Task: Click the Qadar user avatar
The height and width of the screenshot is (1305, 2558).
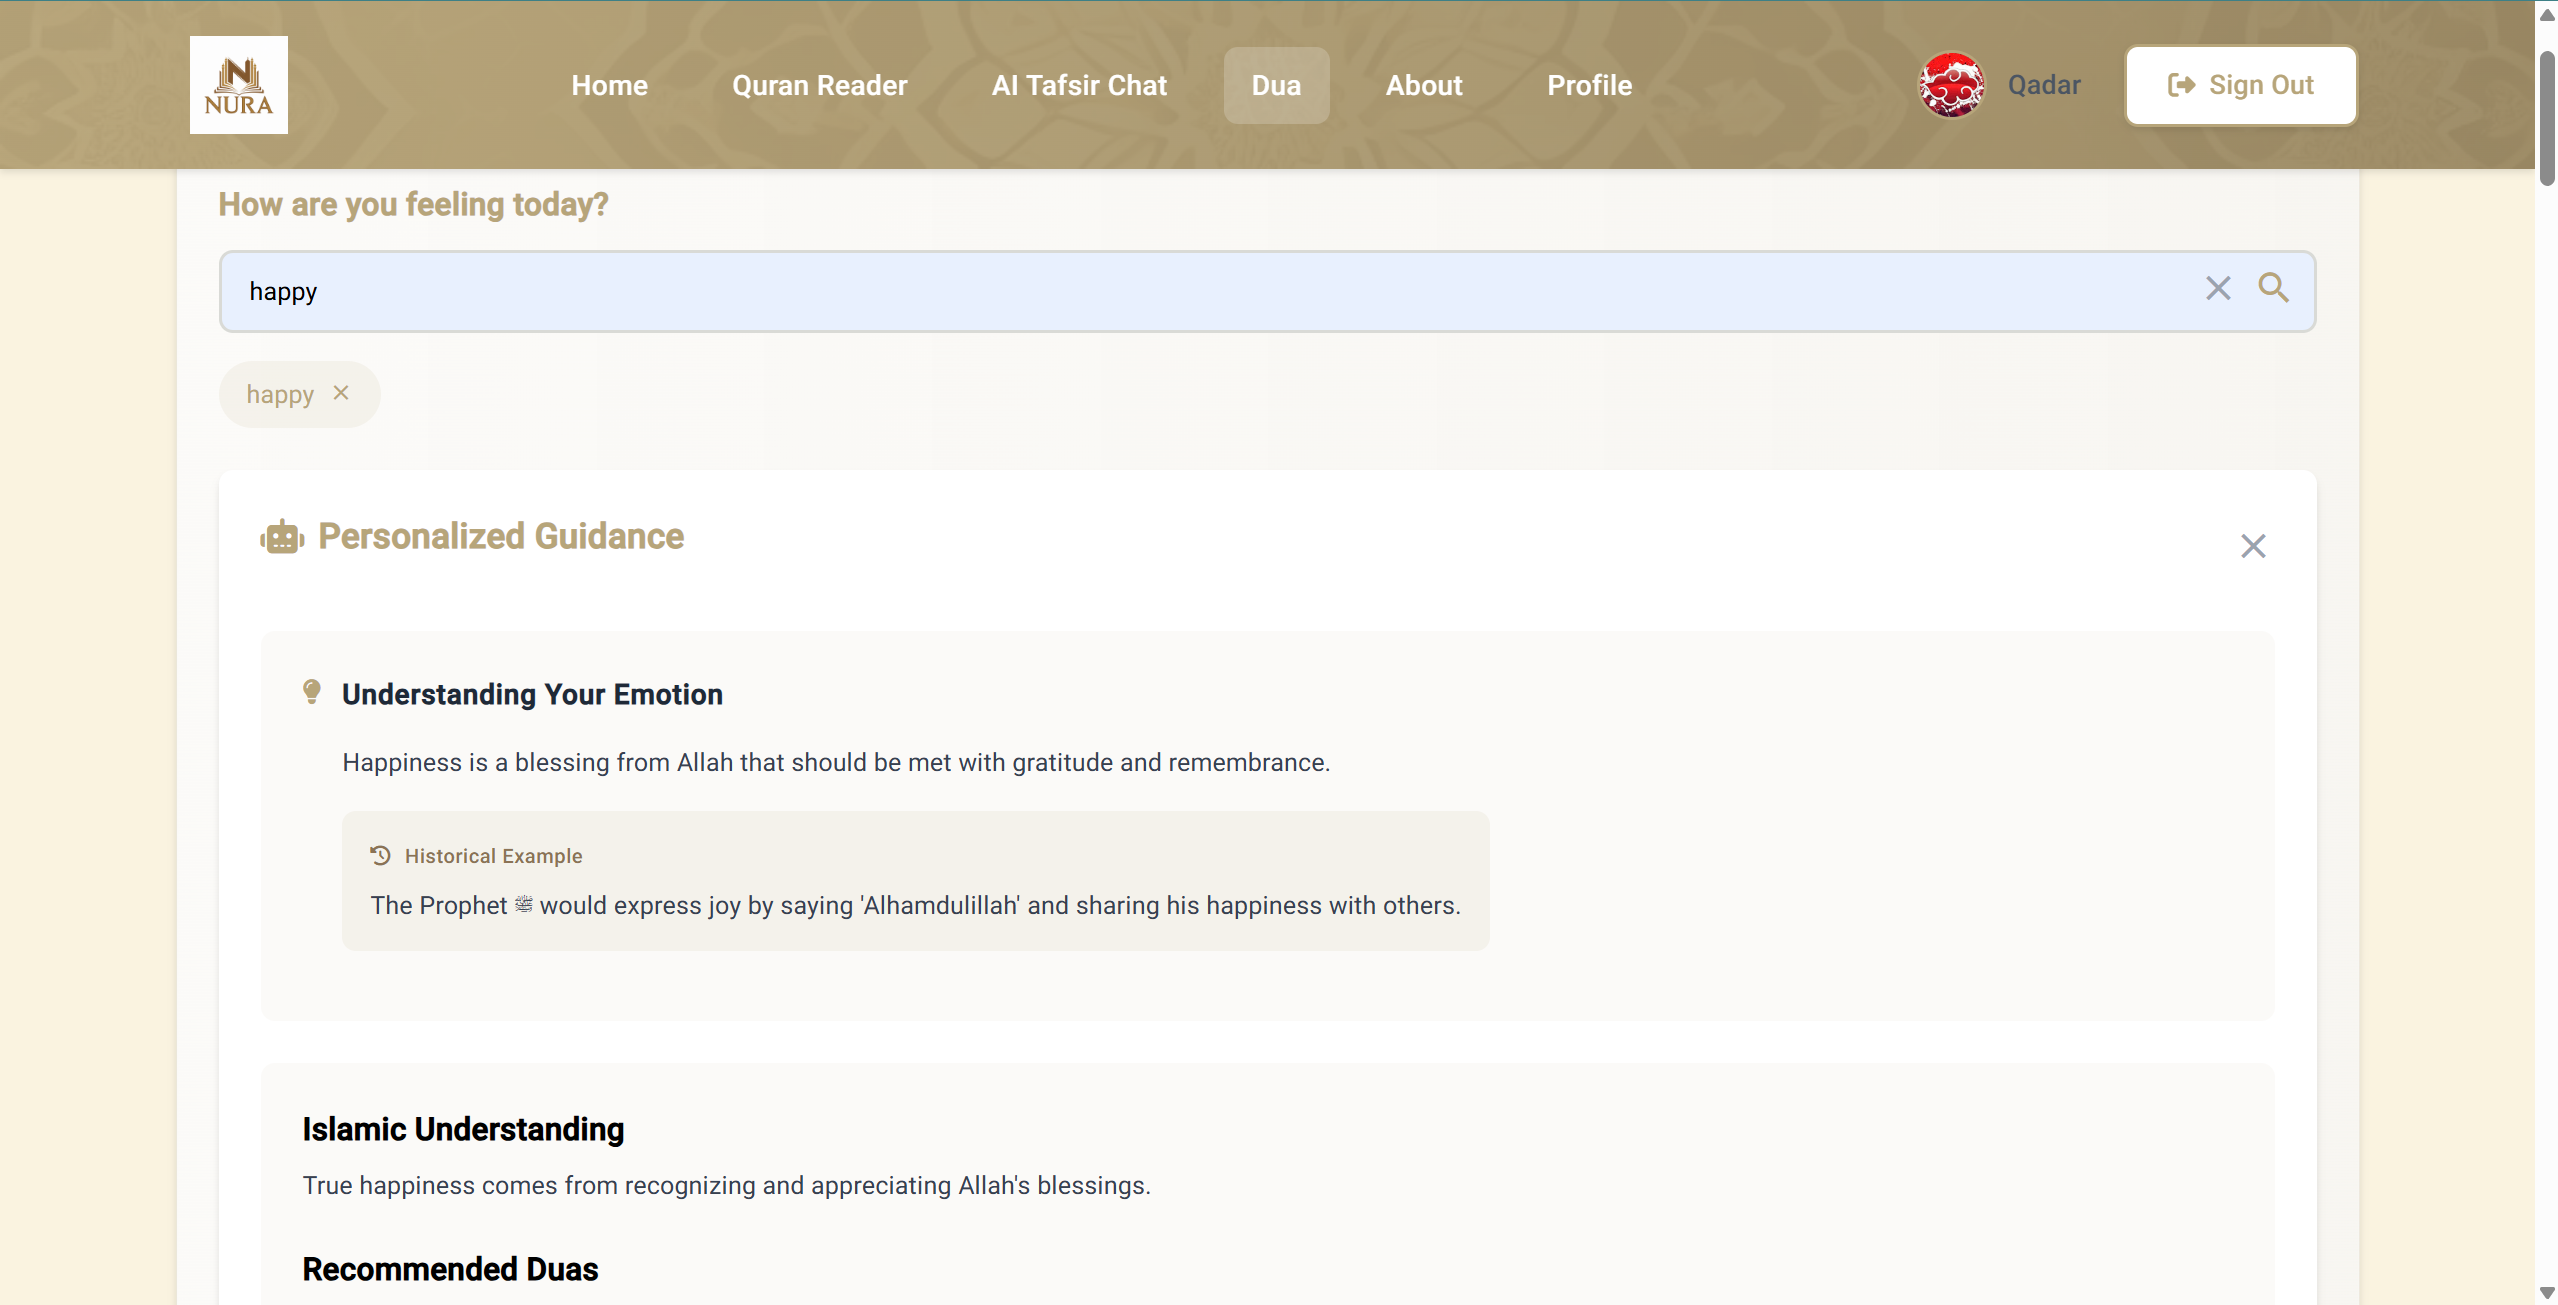Action: pyautogui.click(x=1951, y=85)
